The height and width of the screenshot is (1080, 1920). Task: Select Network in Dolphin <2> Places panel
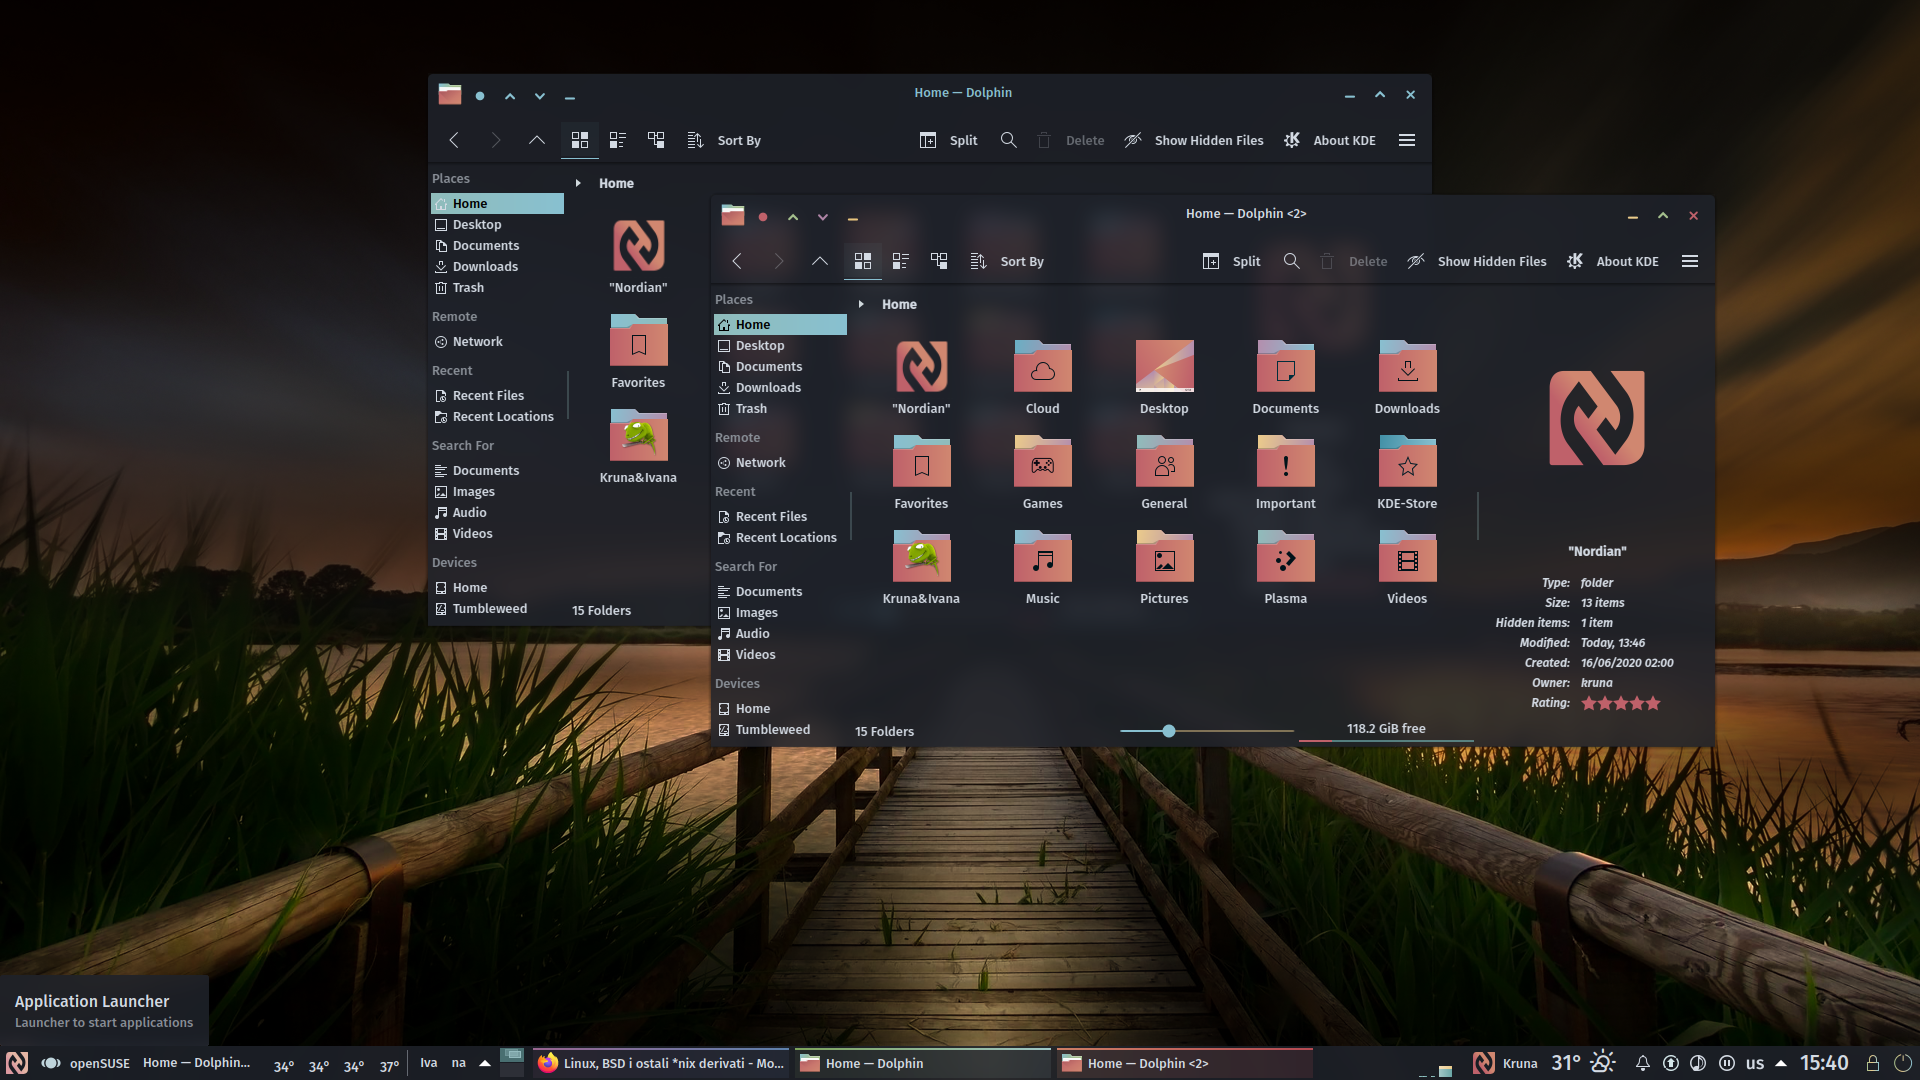(780, 462)
